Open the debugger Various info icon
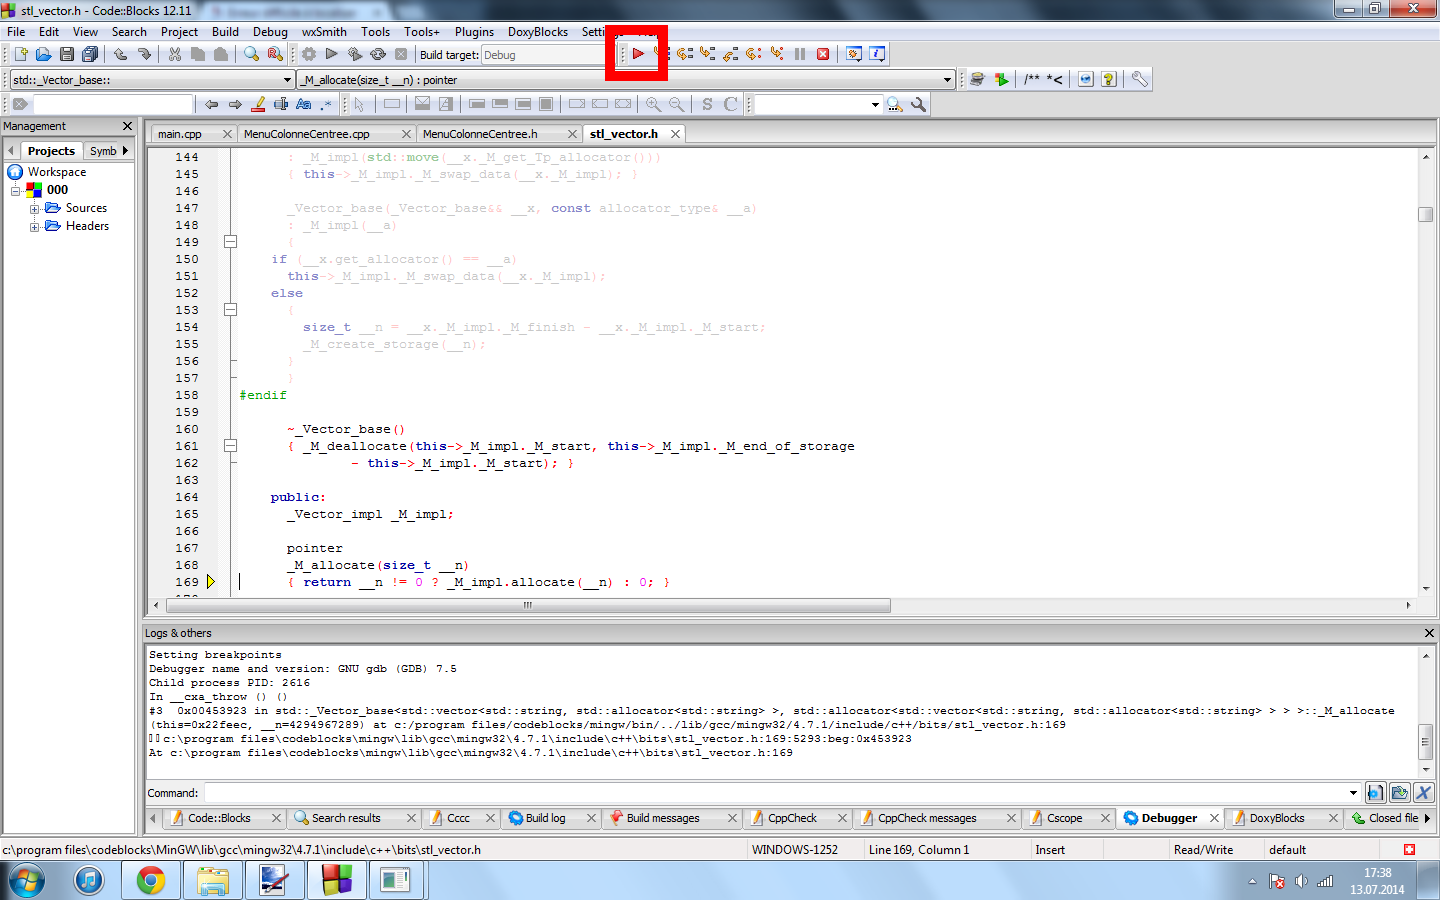Screen dimensions: 1440x900 tap(877, 54)
